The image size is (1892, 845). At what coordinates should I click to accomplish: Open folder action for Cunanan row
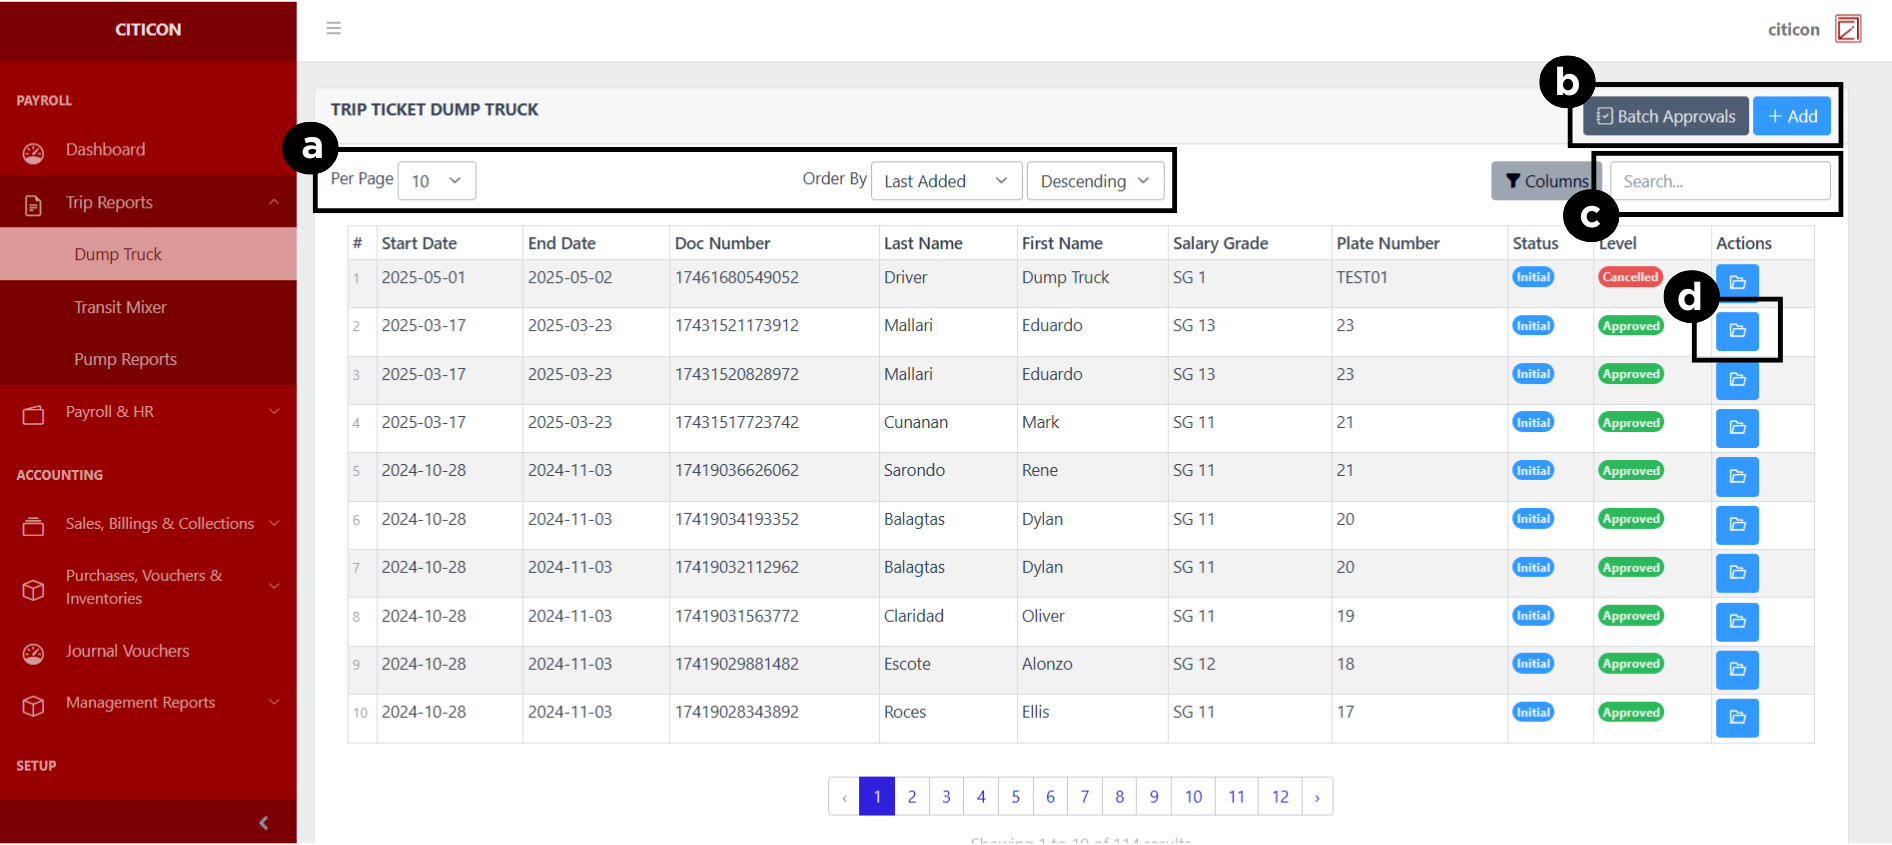[1737, 427]
